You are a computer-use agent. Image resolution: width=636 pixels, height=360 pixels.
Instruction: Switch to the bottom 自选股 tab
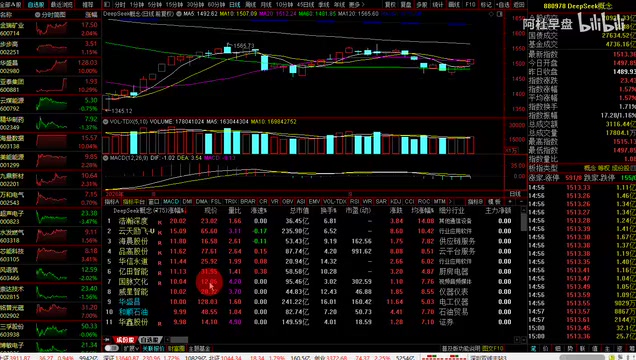(150, 340)
